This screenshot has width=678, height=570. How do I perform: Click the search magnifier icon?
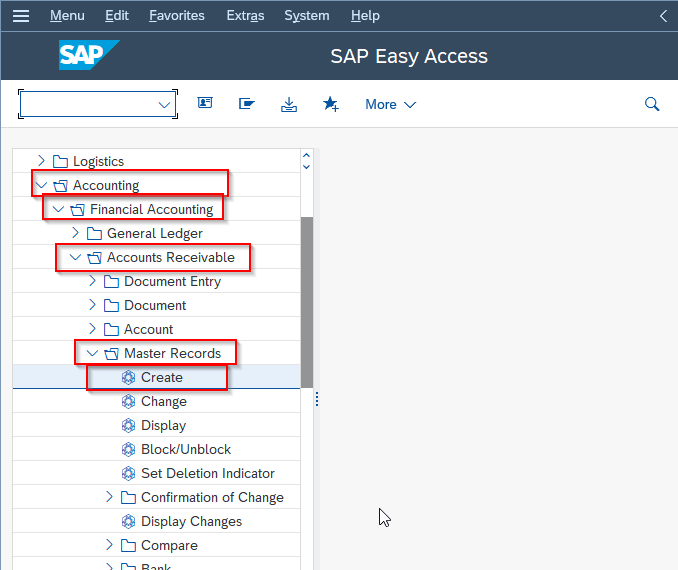(652, 104)
